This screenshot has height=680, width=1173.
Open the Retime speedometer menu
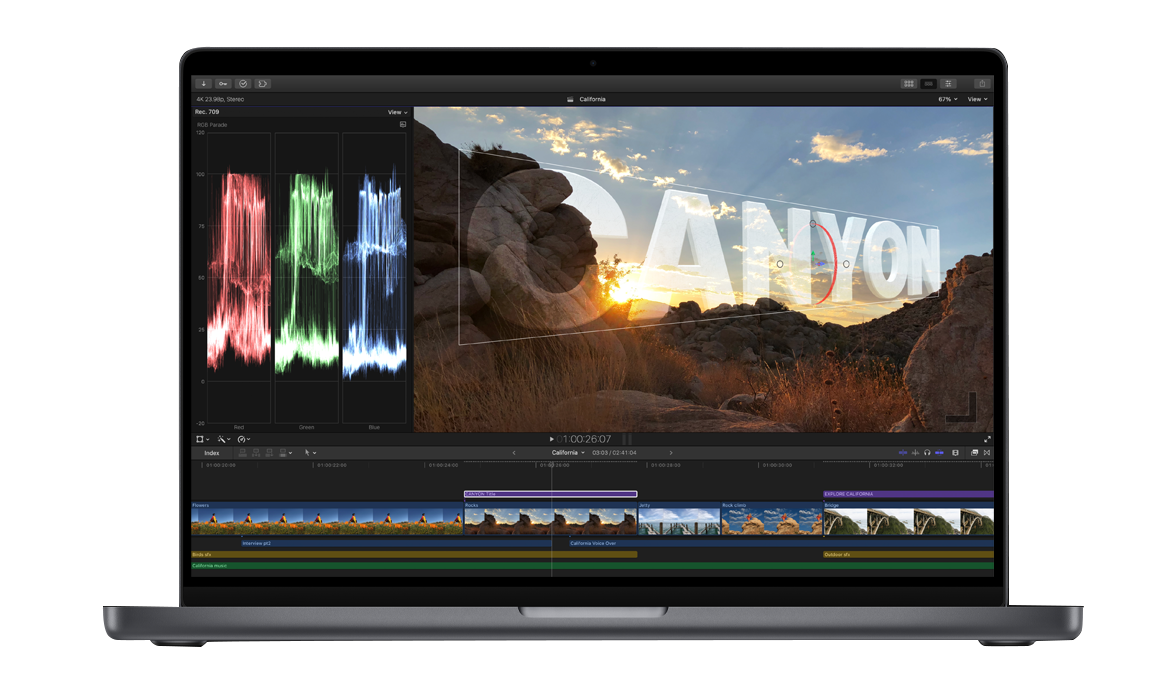tap(244, 439)
